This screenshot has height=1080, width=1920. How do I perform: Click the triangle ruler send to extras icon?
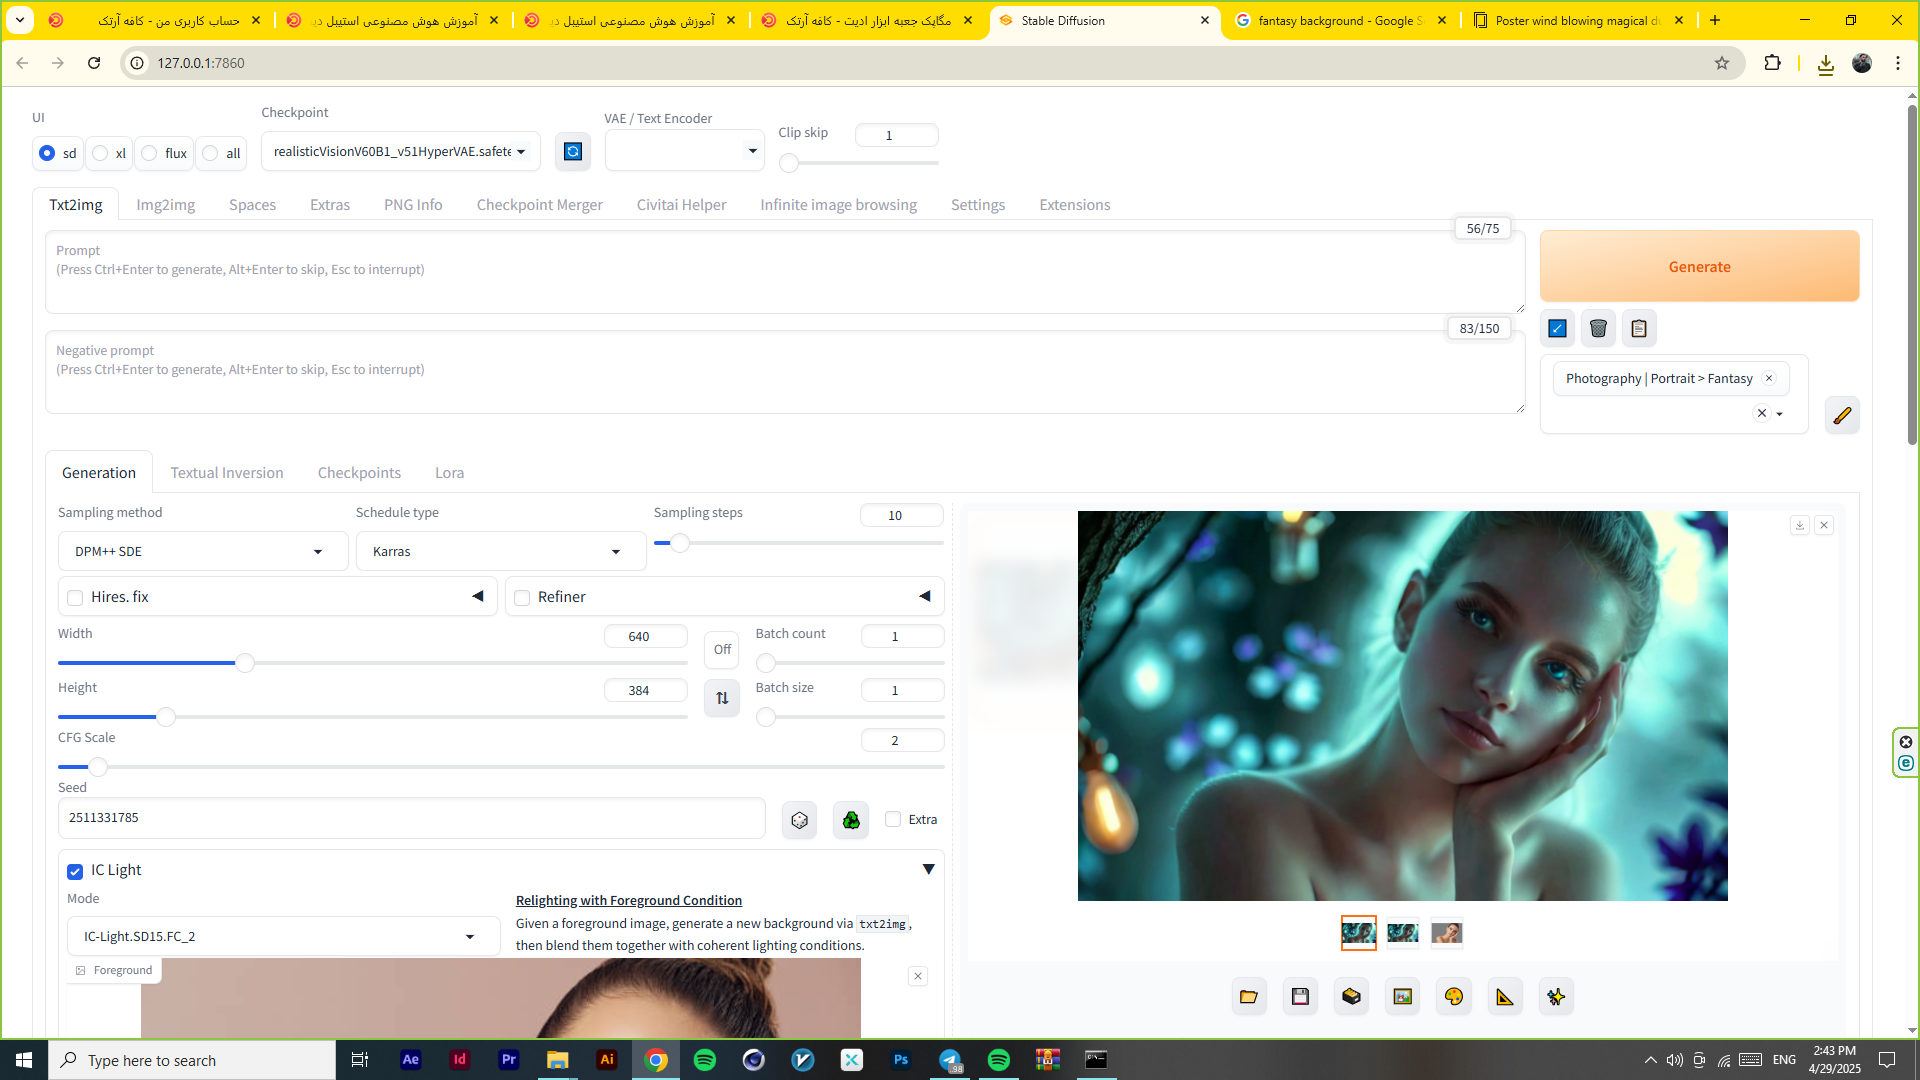pyautogui.click(x=1505, y=996)
